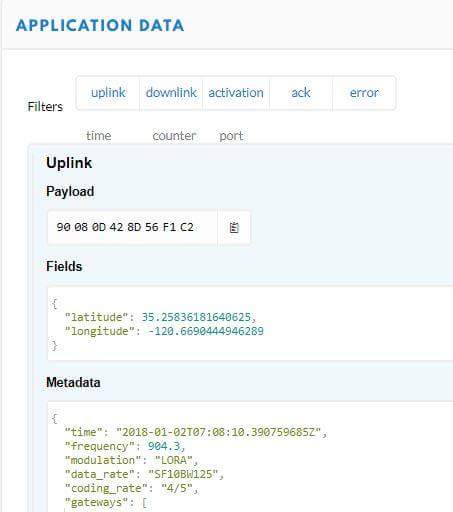453x512 pixels.
Task: Click the APPLICATION DATA title
Action: pyautogui.click(x=100, y=25)
